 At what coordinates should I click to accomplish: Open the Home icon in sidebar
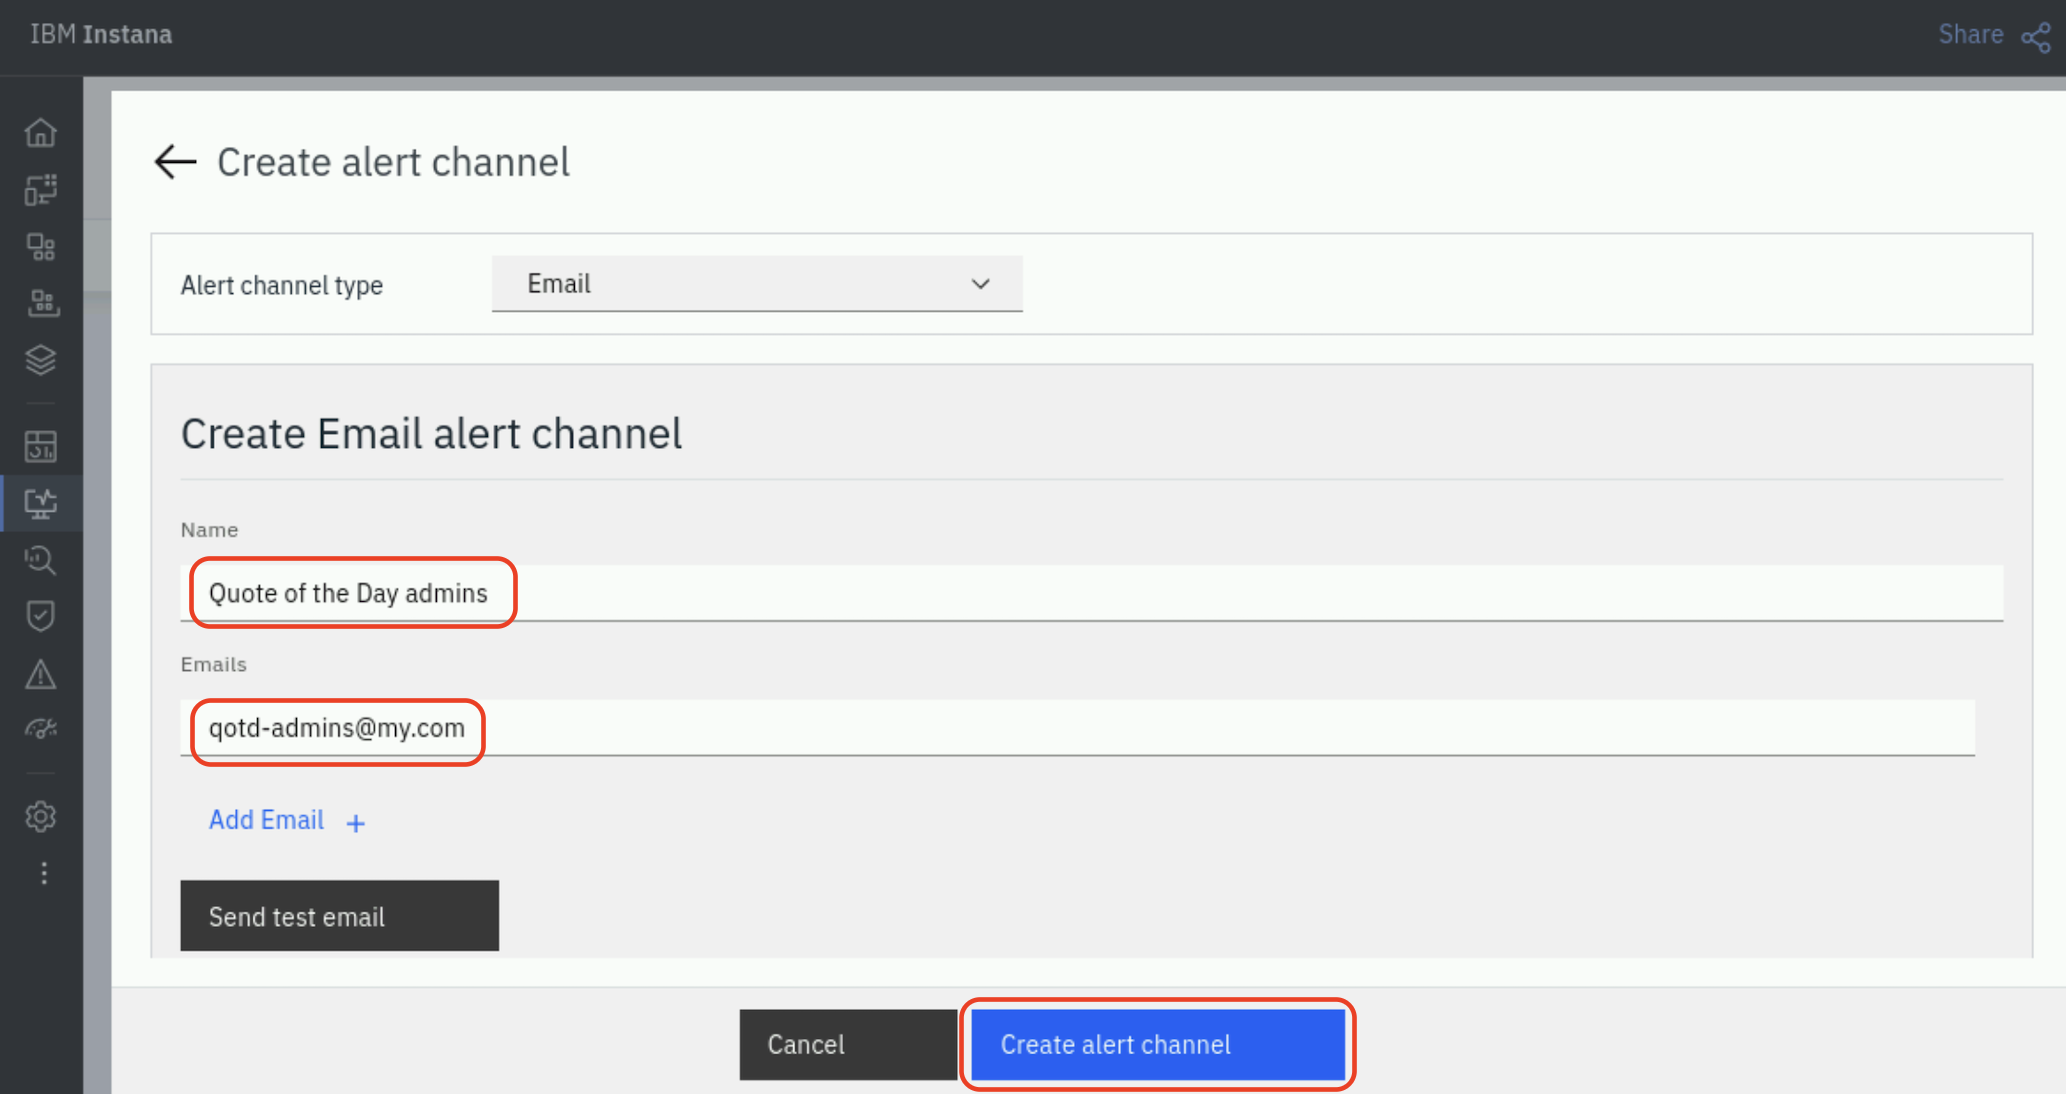41,132
